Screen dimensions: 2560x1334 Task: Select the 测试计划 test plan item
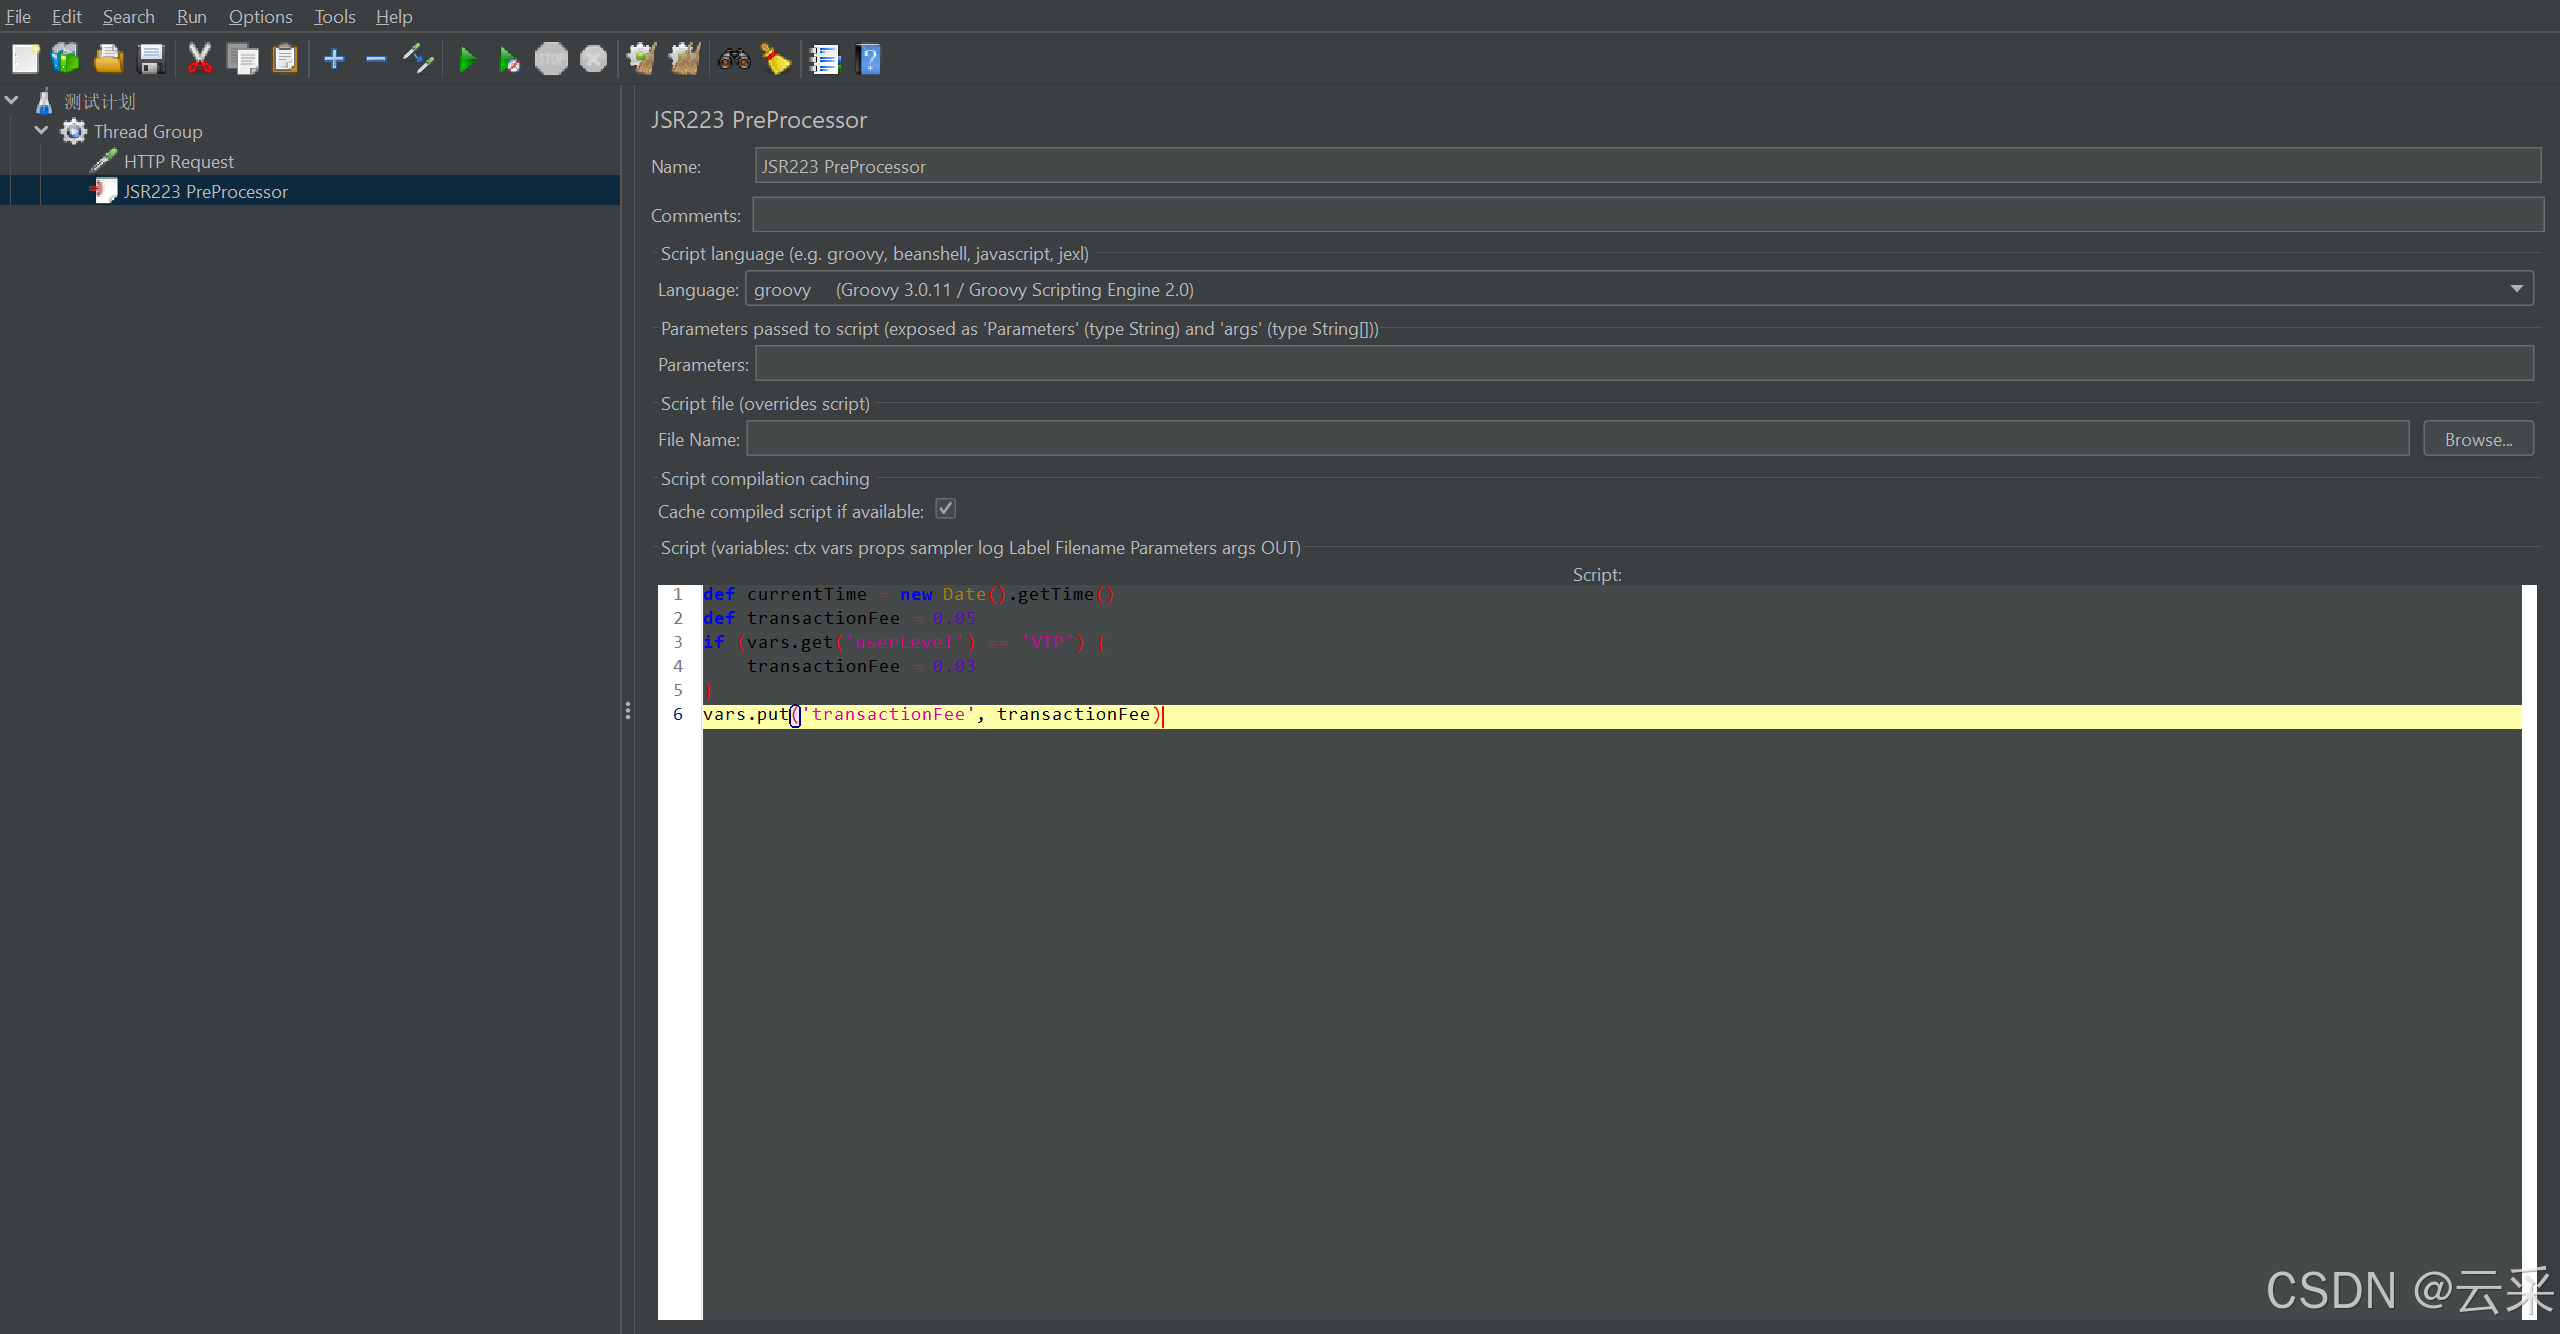100,101
